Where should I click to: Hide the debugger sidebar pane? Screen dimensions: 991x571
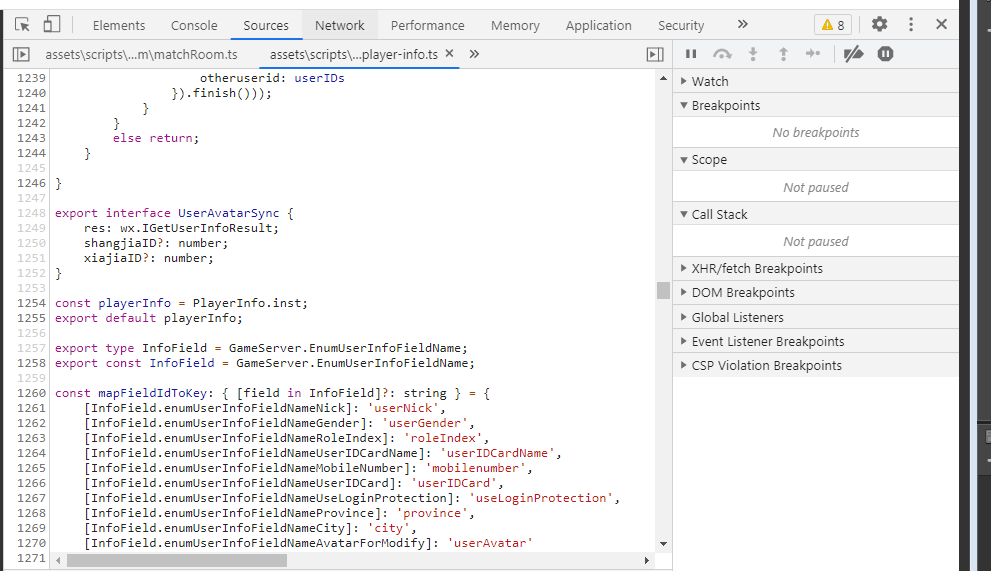click(x=655, y=54)
